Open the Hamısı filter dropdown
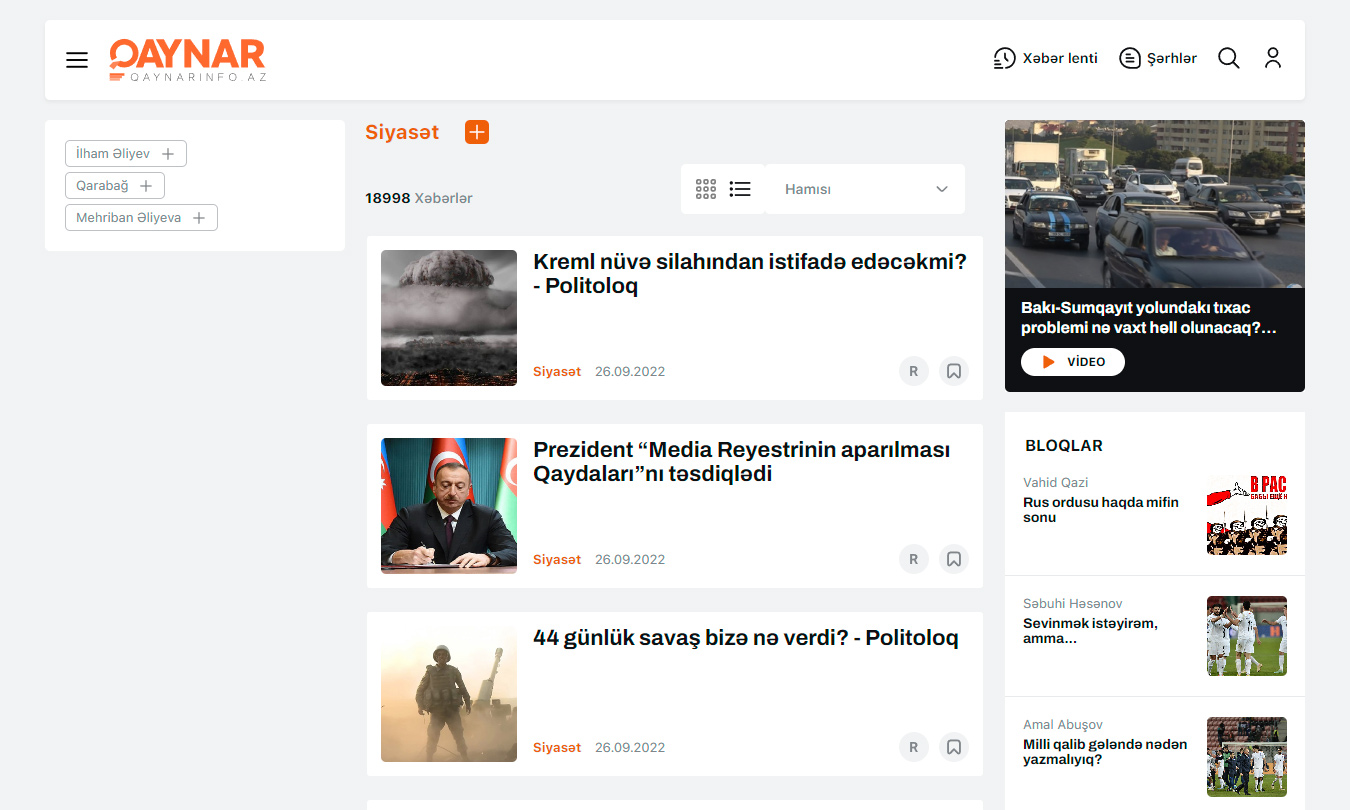Image resolution: width=1350 pixels, height=810 pixels. click(x=865, y=189)
